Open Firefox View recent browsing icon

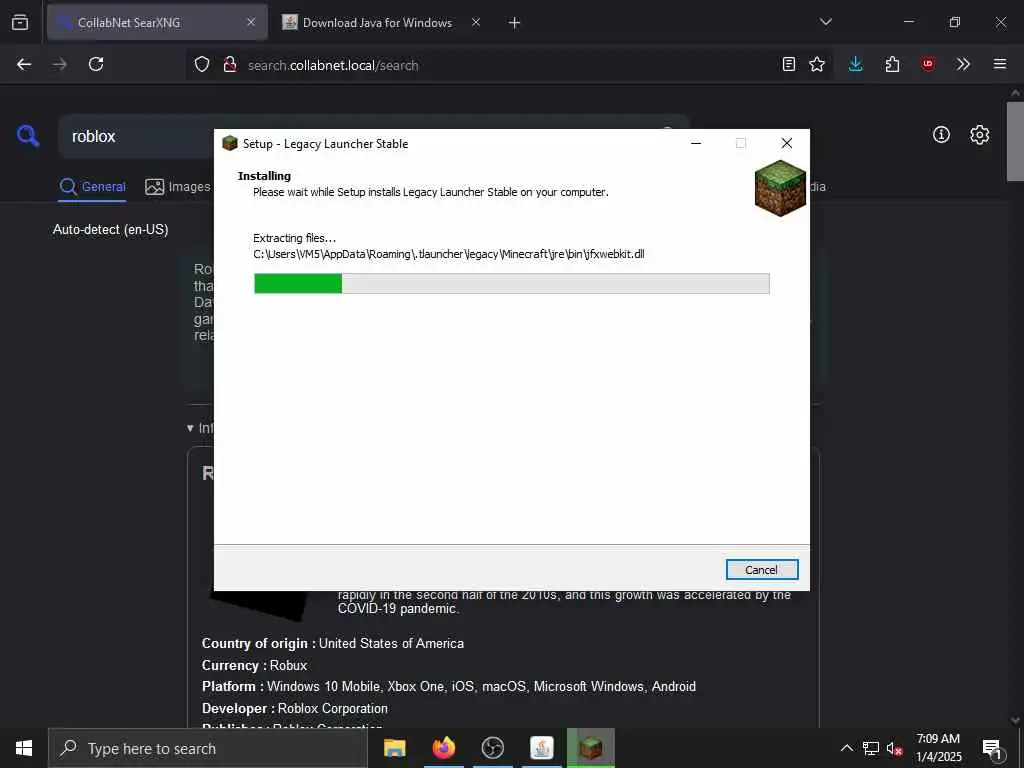[20, 23]
